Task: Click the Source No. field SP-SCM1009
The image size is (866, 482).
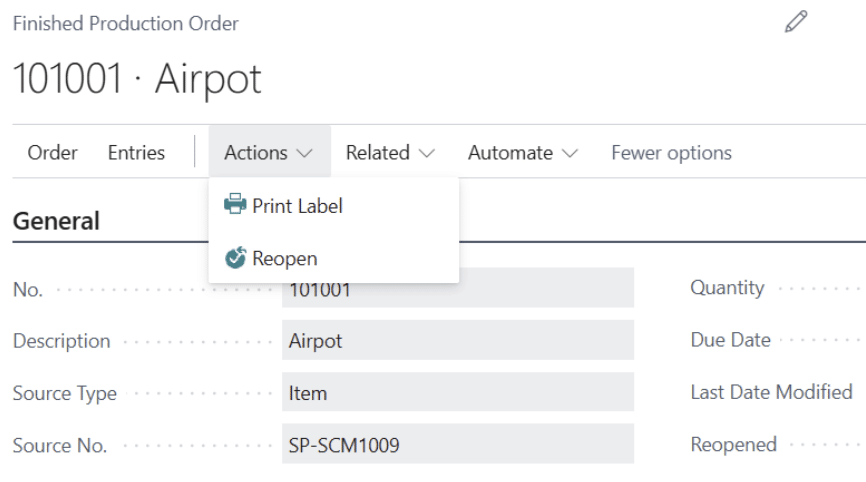Action: (457, 445)
